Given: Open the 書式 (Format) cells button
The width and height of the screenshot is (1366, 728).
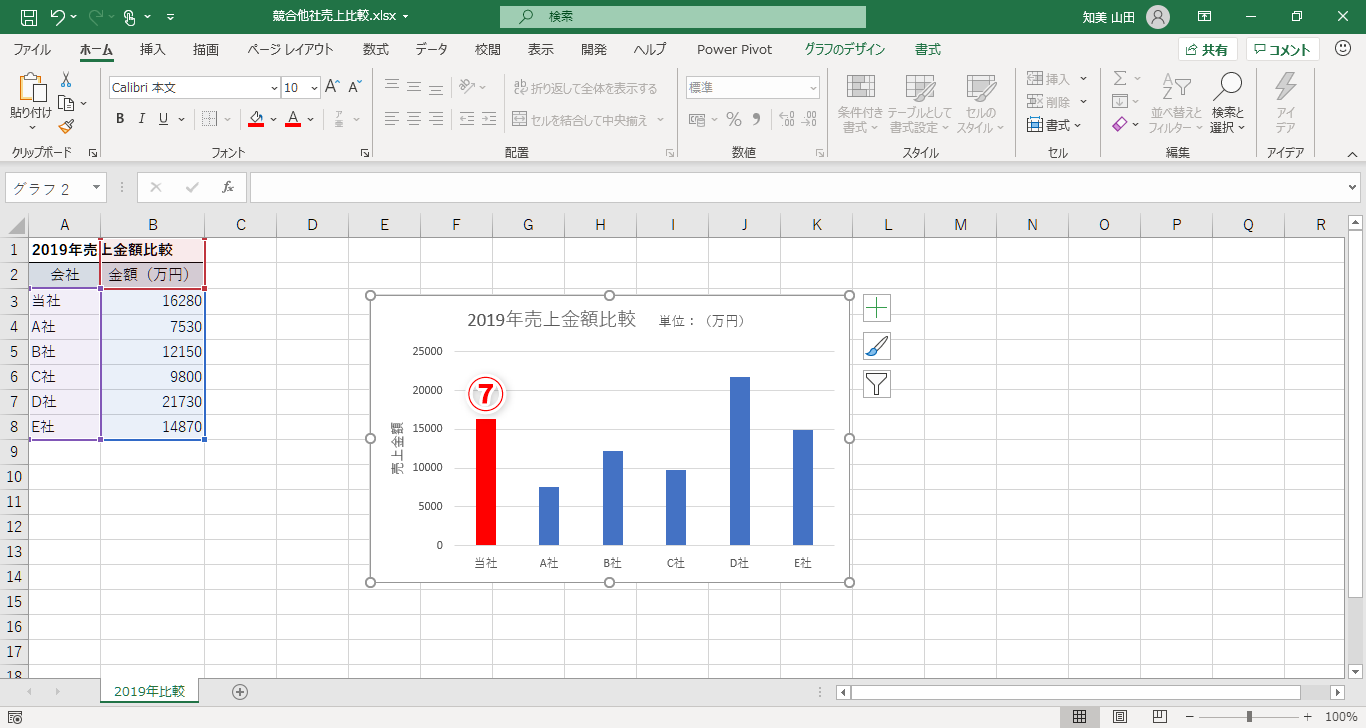Looking at the screenshot, I should click(1055, 125).
